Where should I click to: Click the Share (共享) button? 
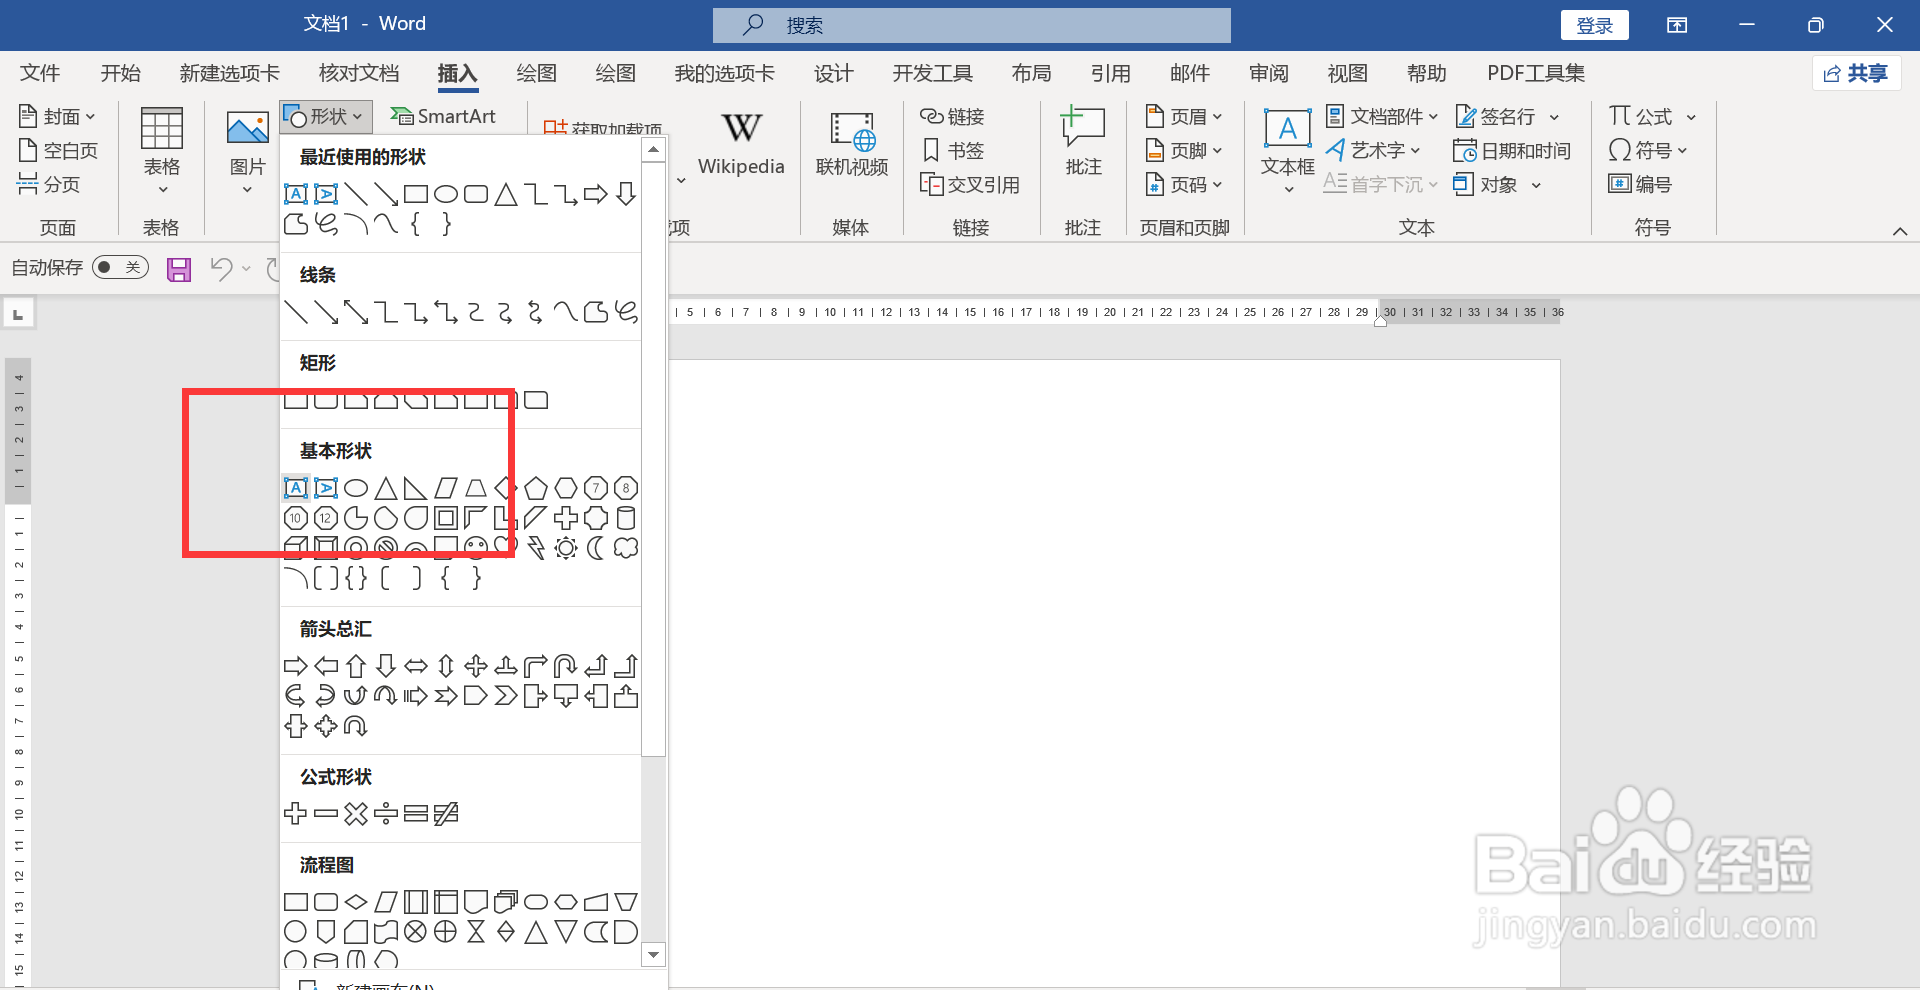(1857, 73)
